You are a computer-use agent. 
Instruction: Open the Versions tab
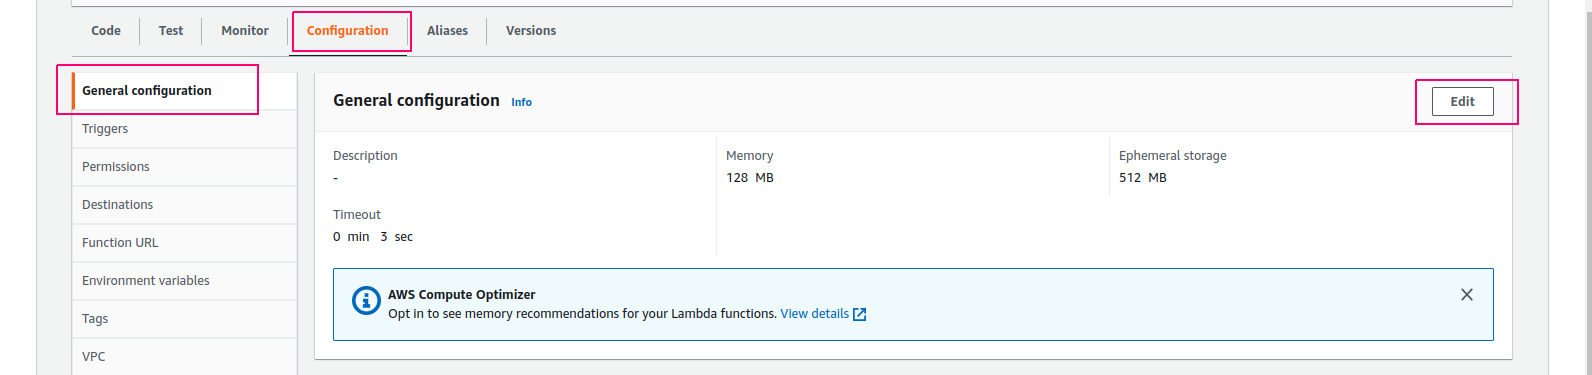531,31
